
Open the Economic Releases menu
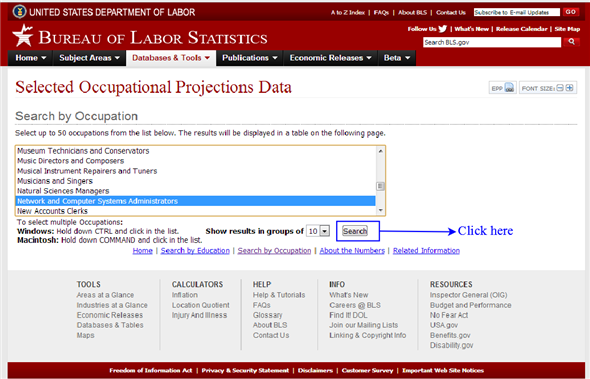(330, 58)
